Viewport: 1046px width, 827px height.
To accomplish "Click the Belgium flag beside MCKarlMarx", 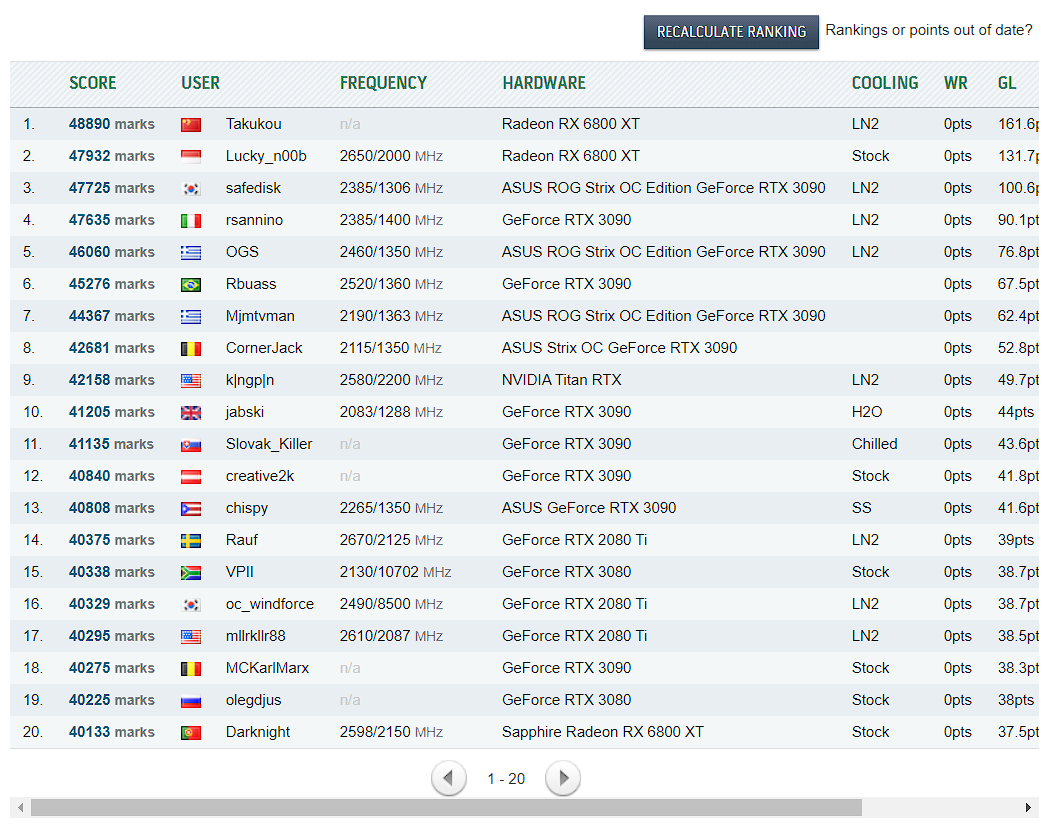I will (x=191, y=669).
